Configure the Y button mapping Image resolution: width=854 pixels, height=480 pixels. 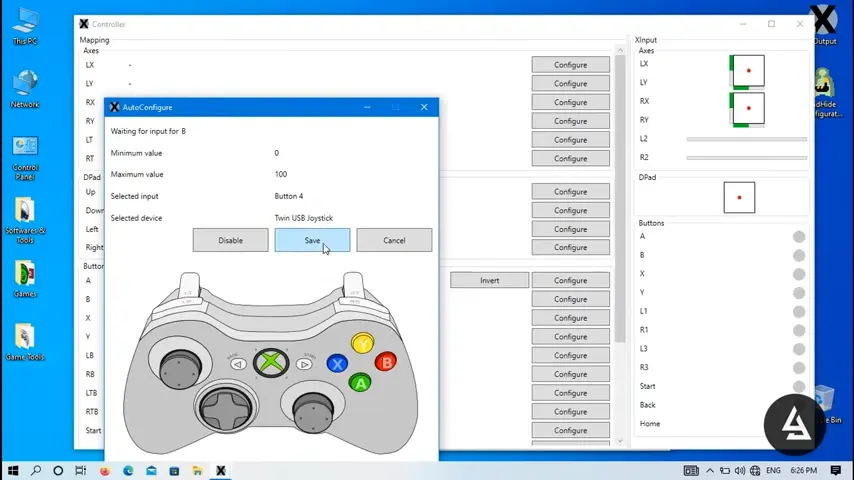(x=570, y=337)
